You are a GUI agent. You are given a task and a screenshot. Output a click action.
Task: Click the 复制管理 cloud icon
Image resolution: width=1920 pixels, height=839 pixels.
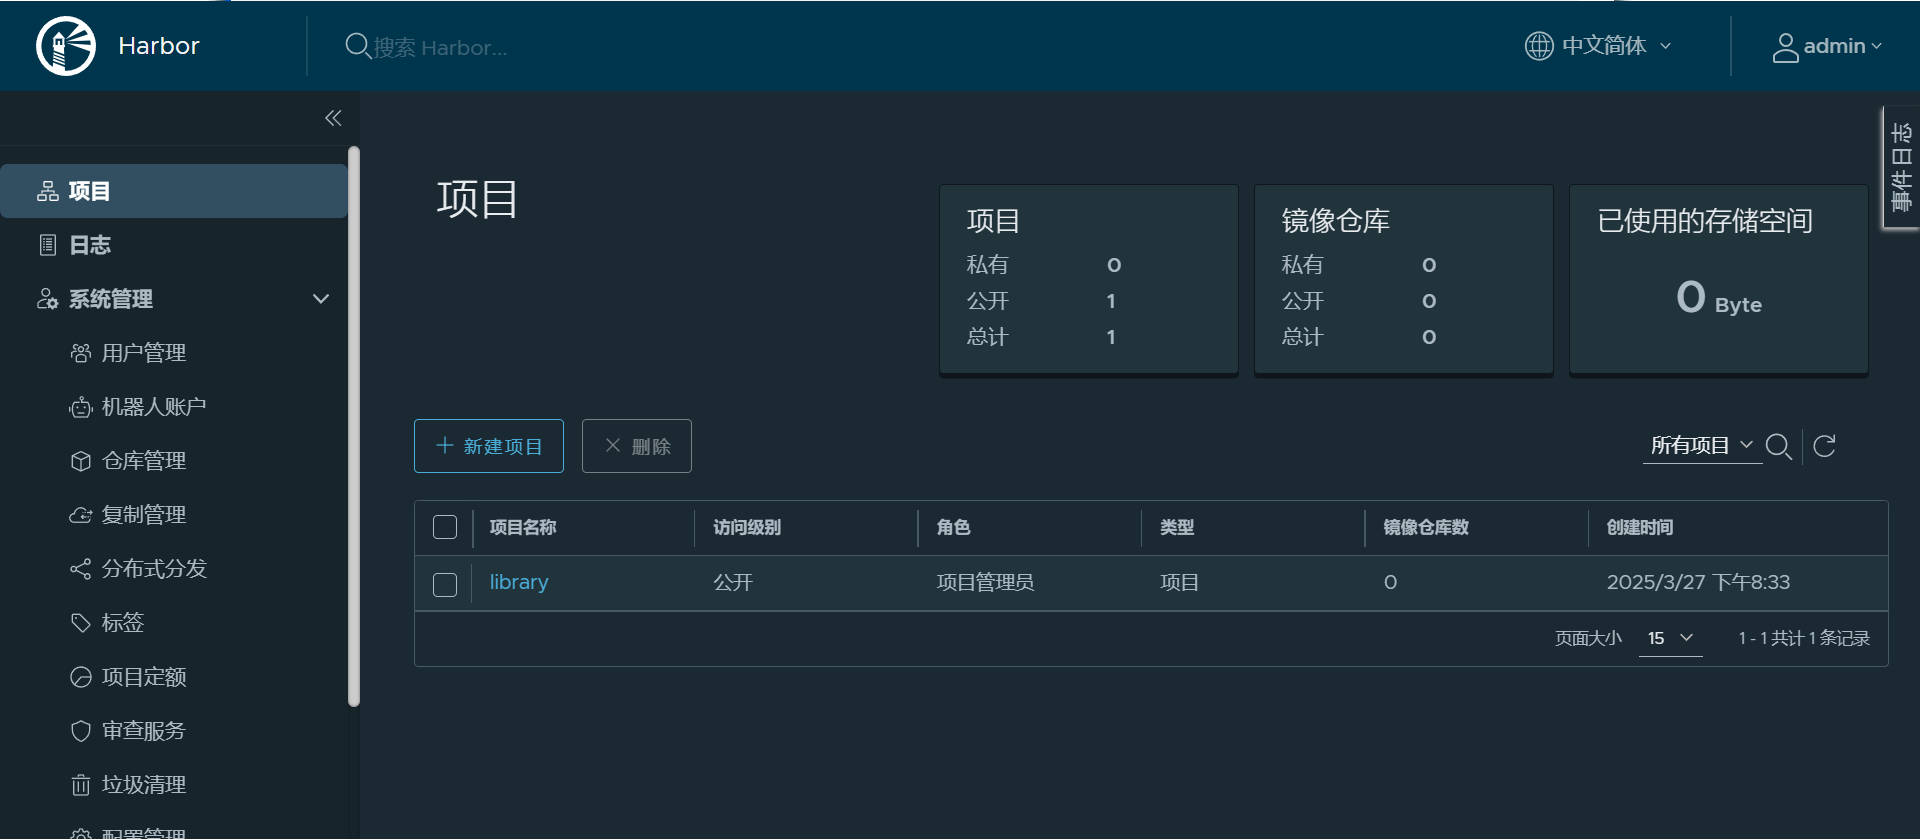point(81,515)
